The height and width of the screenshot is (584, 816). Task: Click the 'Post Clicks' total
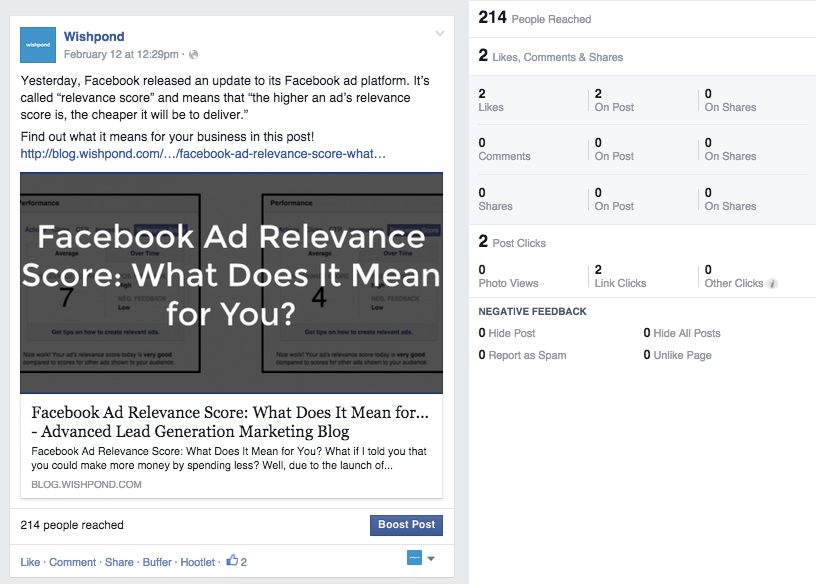pos(512,242)
